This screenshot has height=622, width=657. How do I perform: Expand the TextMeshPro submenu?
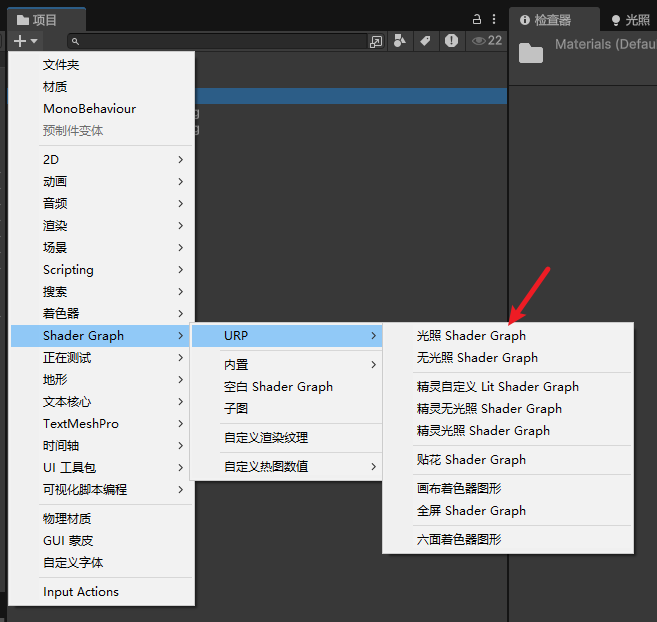101,424
